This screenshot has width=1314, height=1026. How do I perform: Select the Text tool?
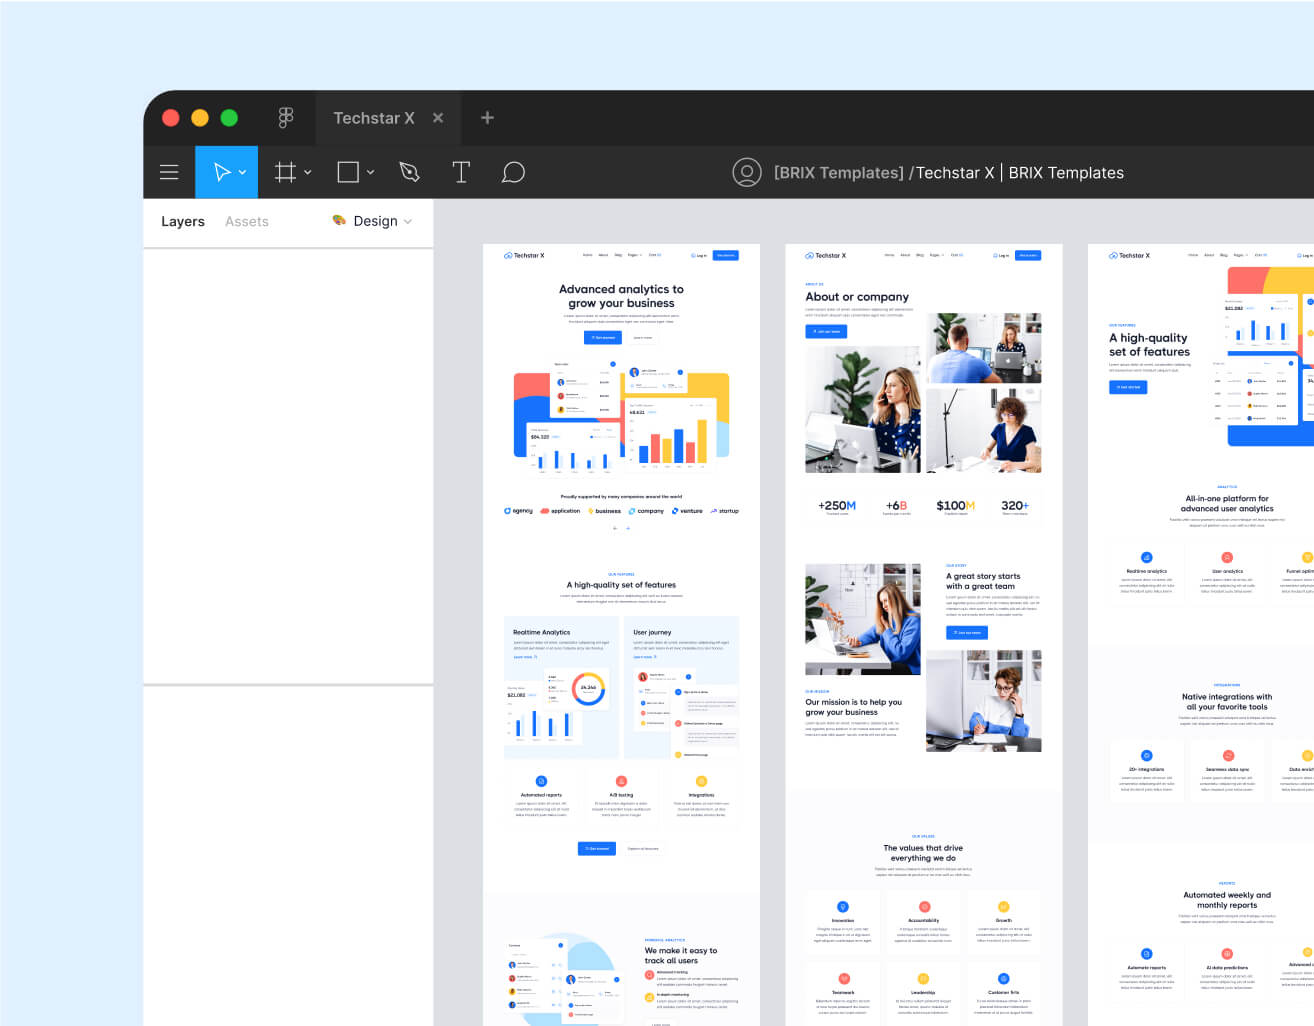tap(461, 171)
